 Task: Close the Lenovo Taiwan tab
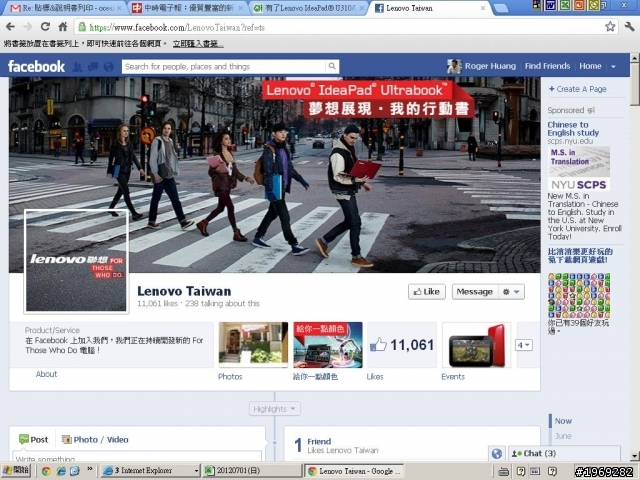(x=483, y=8)
